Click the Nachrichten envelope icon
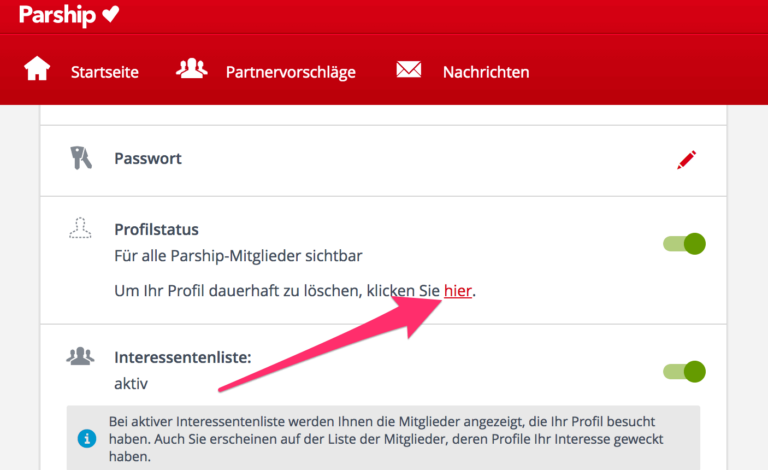 click(x=408, y=70)
